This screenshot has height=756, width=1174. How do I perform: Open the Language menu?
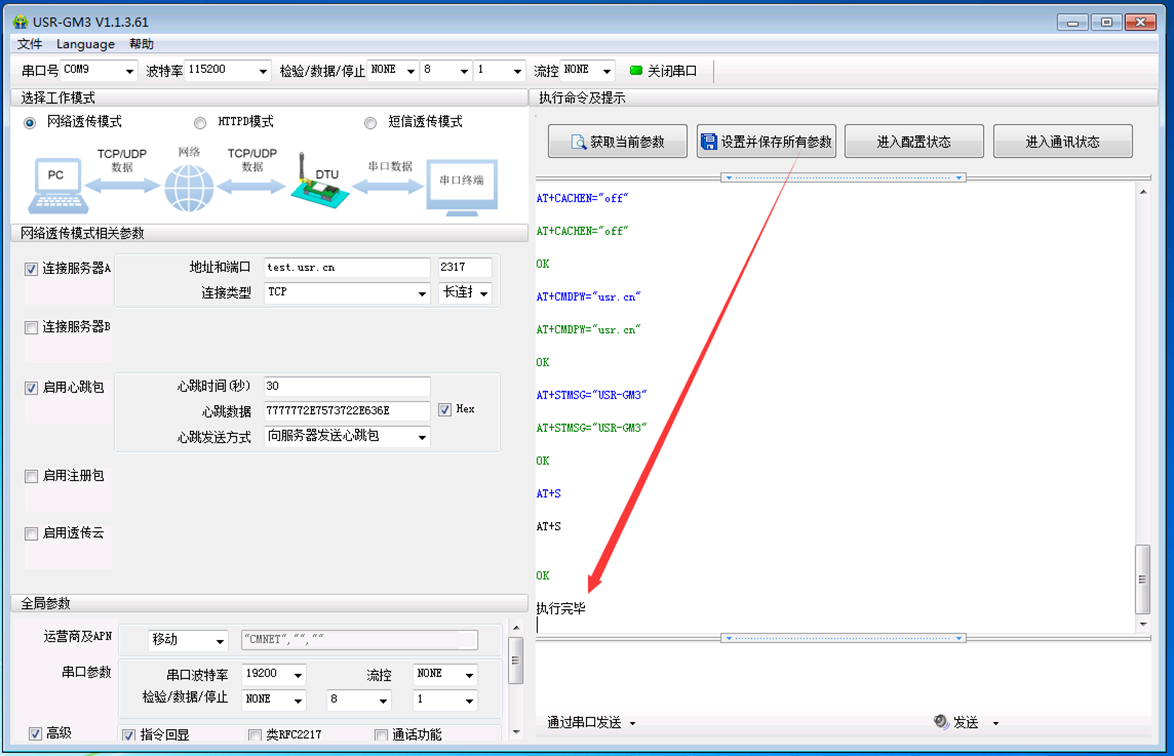(85, 44)
